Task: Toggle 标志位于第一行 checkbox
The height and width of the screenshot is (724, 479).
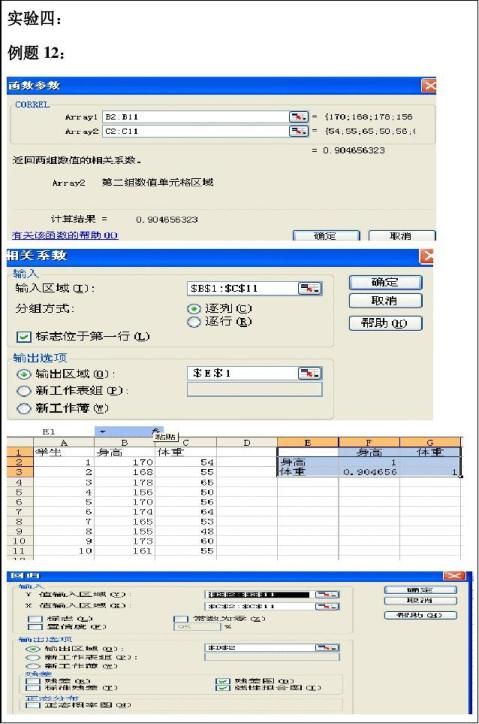Action: point(24,337)
